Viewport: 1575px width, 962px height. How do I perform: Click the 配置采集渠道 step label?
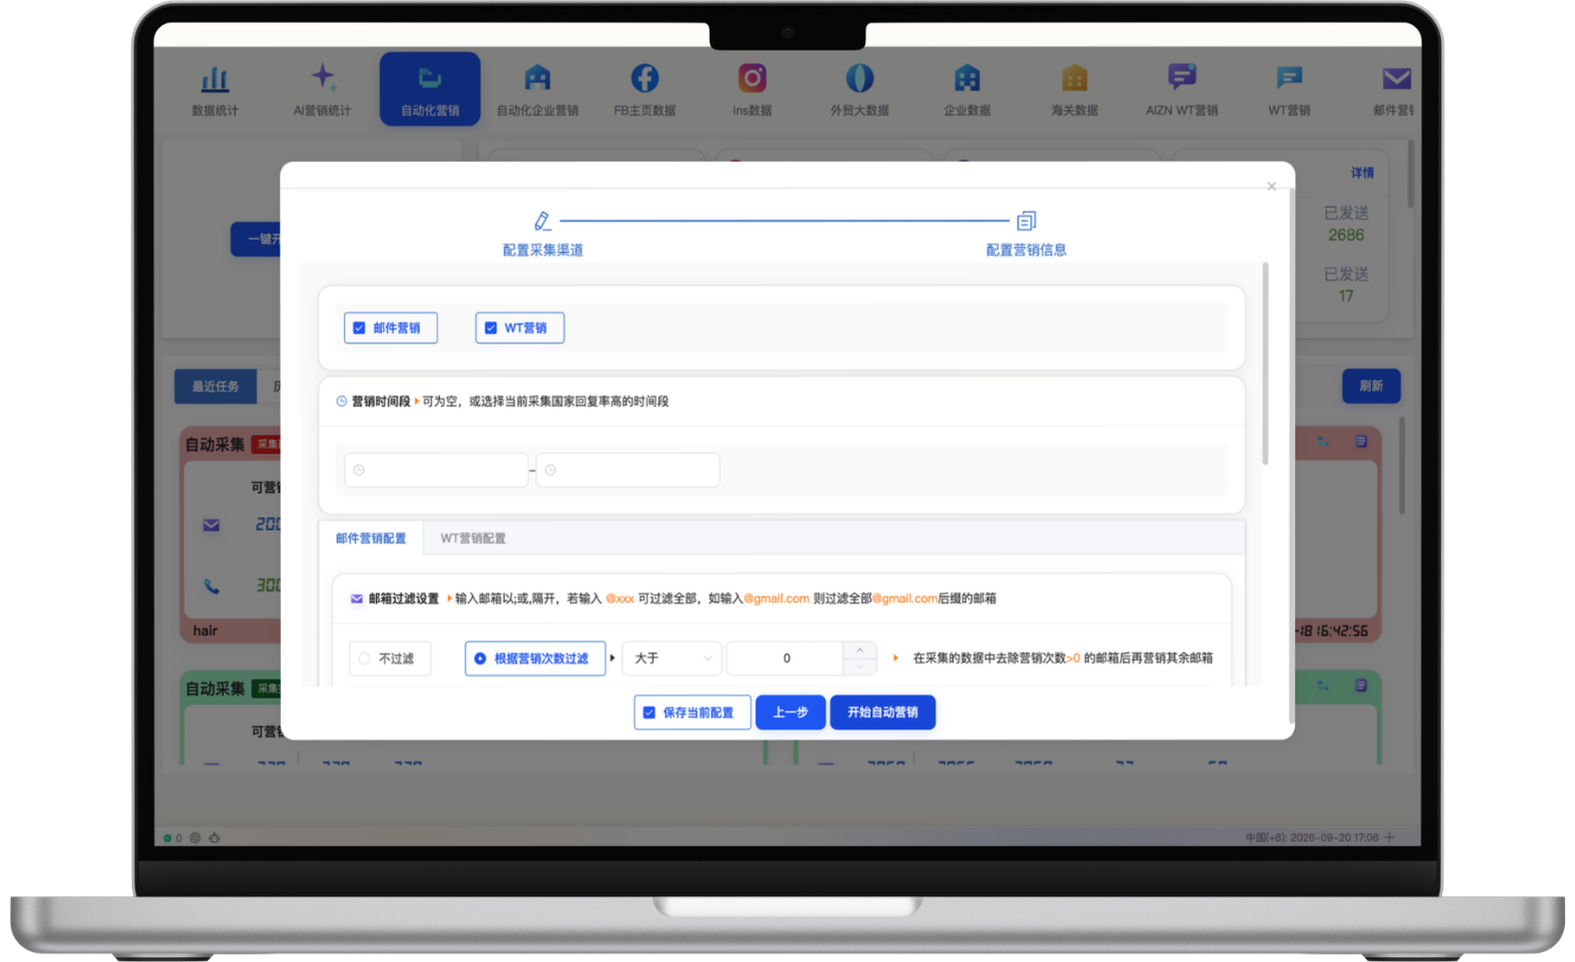point(542,250)
